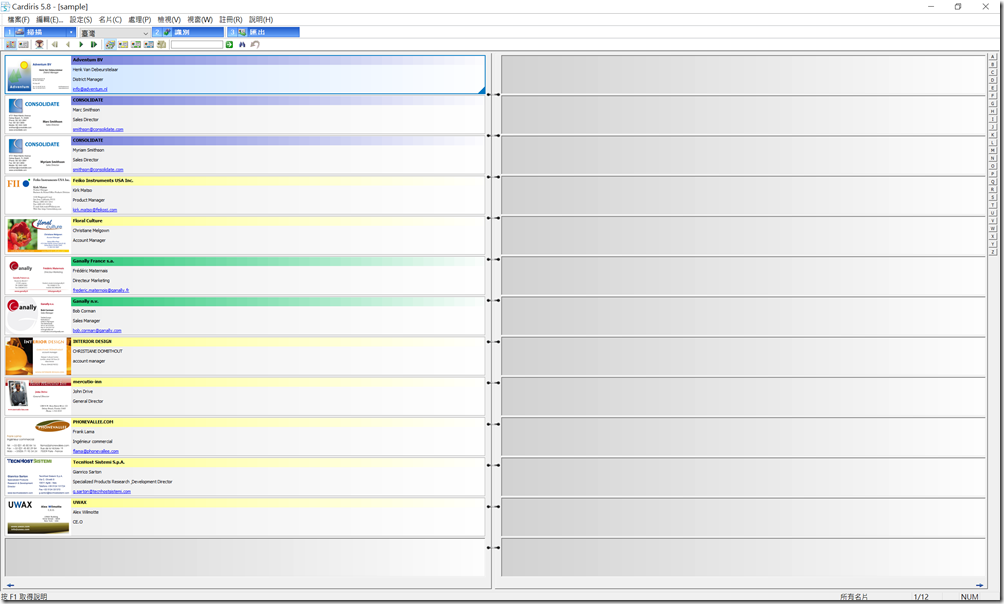This screenshot has width=1004, height=604.
Task: Click the toolbar search input field
Action: (197, 44)
